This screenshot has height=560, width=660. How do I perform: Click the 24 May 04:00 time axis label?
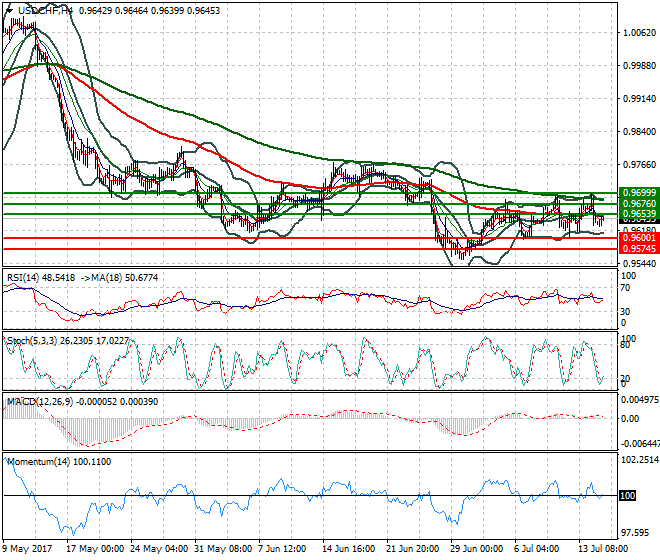point(159,549)
